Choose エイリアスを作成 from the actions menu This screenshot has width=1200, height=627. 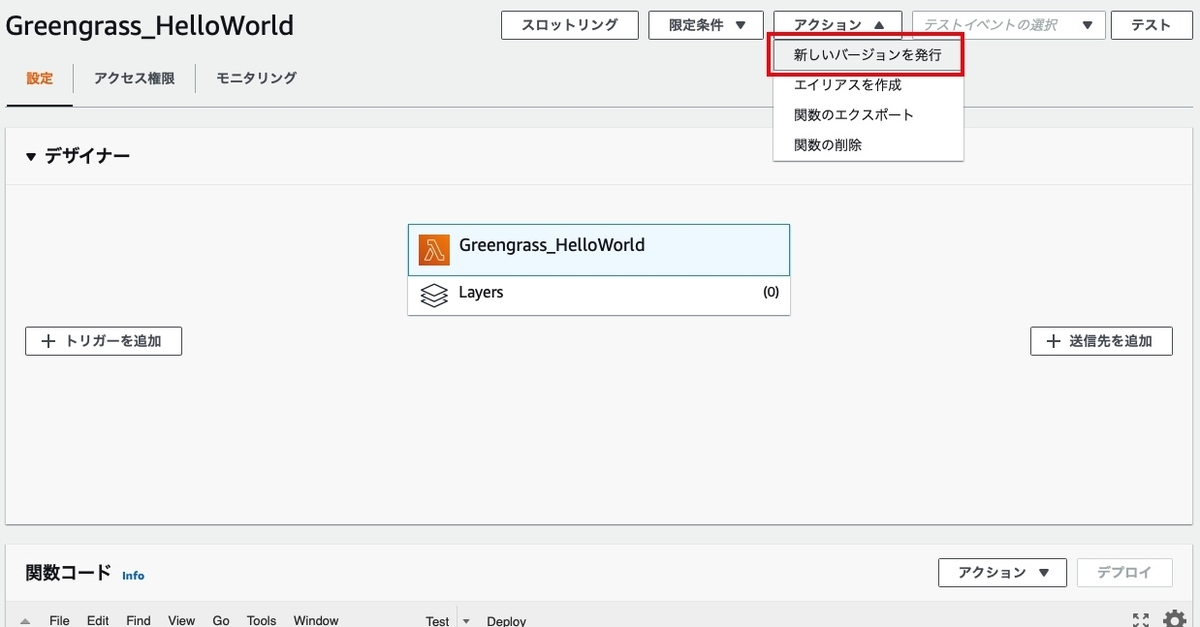tap(847, 85)
